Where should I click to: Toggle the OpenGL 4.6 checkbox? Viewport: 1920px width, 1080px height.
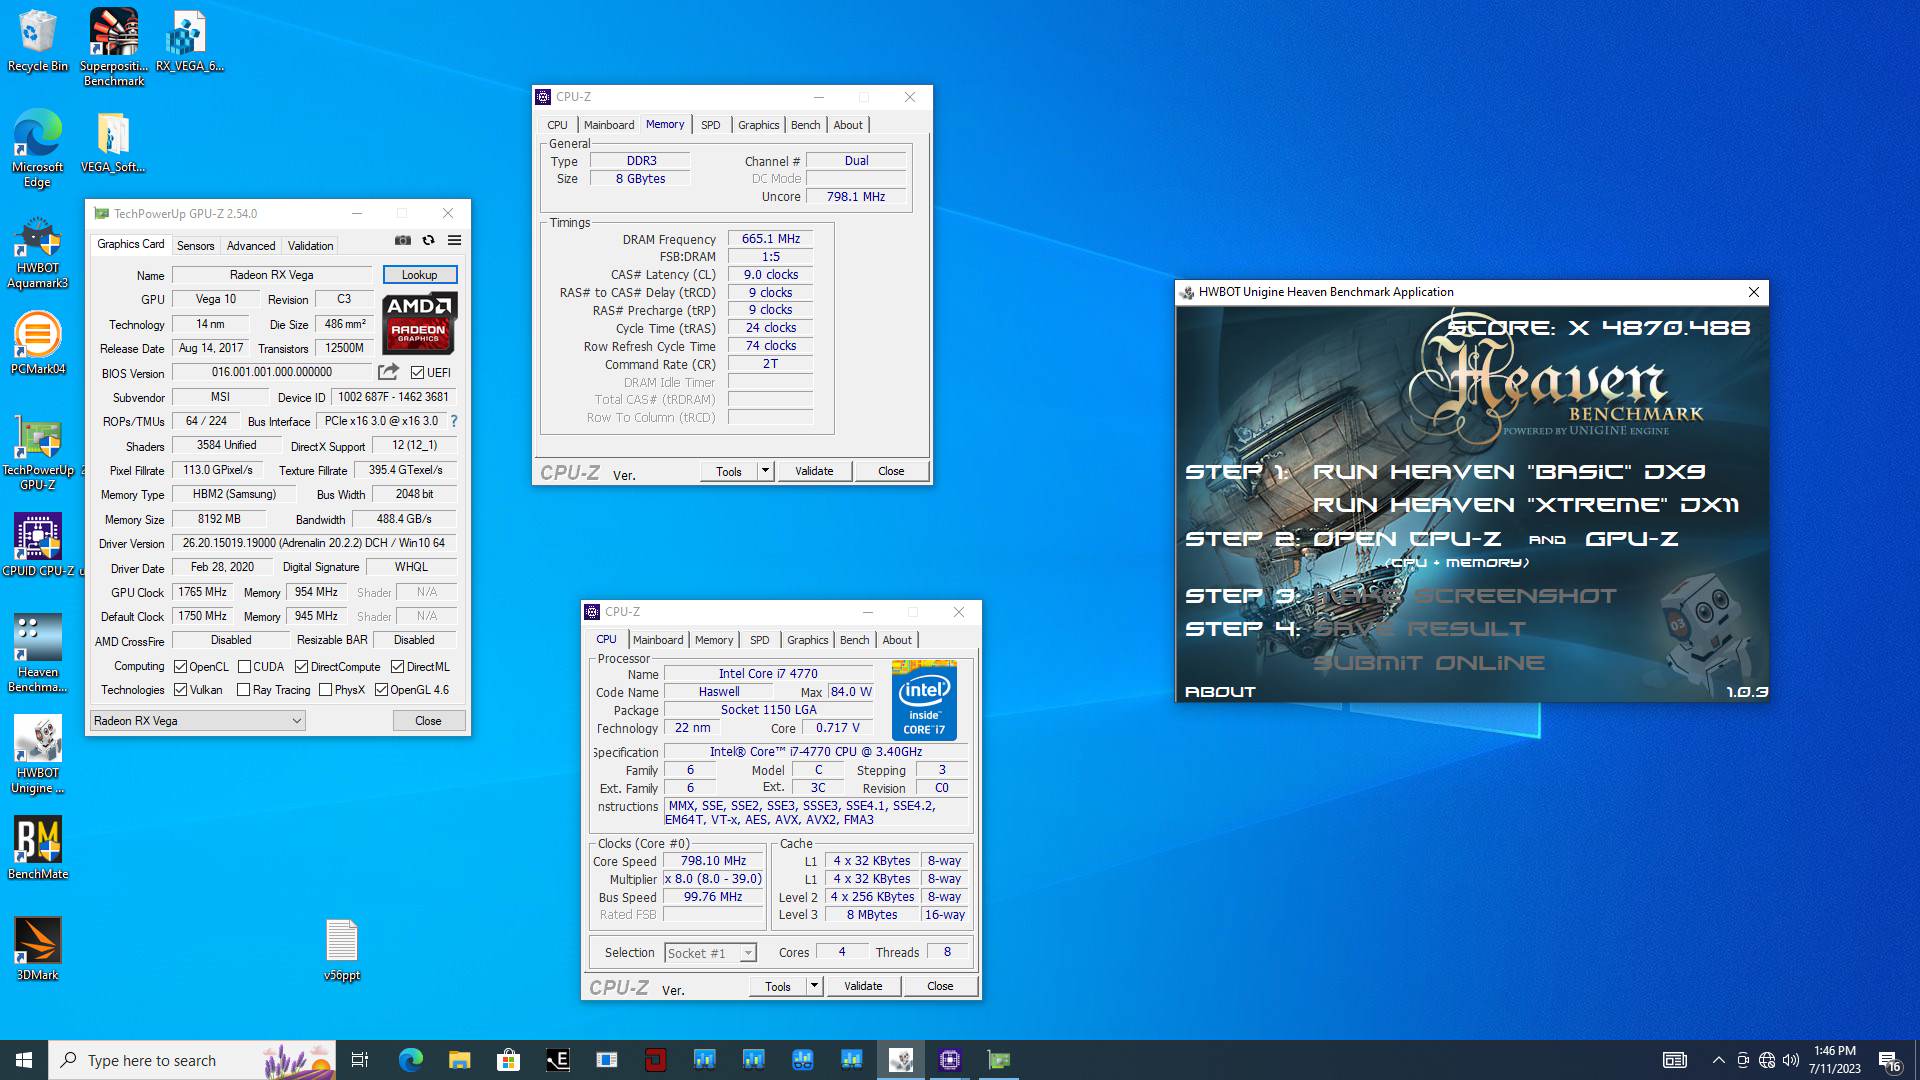[x=381, y=689]
